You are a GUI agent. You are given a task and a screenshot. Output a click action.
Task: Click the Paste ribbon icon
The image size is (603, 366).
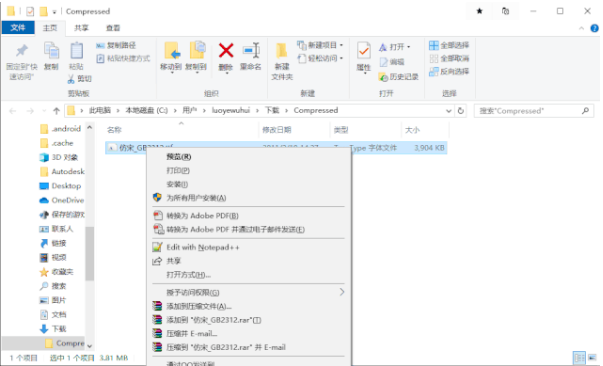[x=77, y=51]
